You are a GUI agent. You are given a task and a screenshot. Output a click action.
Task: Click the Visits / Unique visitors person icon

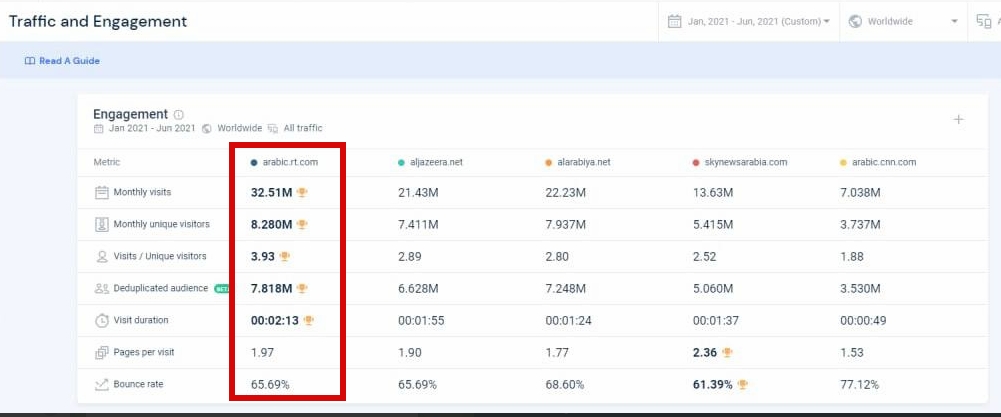pyautogui.click(x=102, y=256)
